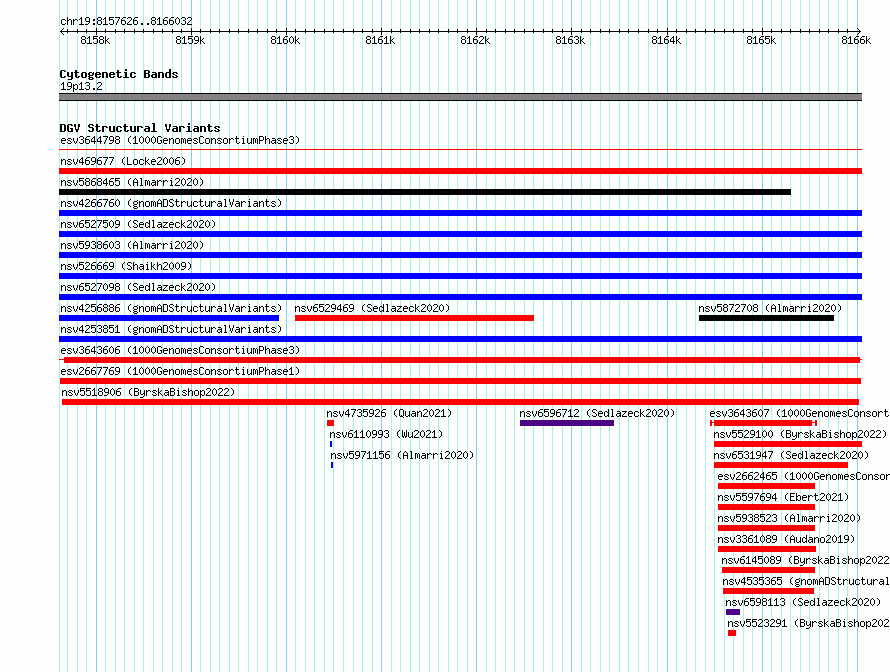Click nsv6596712 (Sedlazeck2020) label
This screenshot has height=672, width=890.
[597, 413]
